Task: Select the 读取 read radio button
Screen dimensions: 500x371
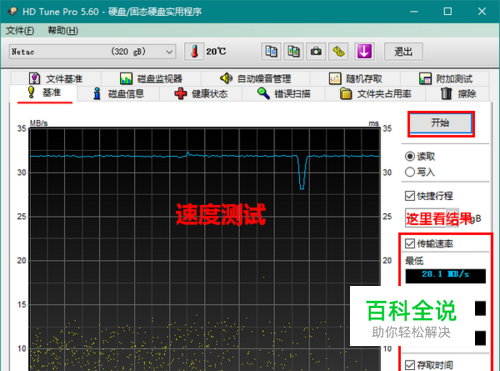Action: (420, 156)
